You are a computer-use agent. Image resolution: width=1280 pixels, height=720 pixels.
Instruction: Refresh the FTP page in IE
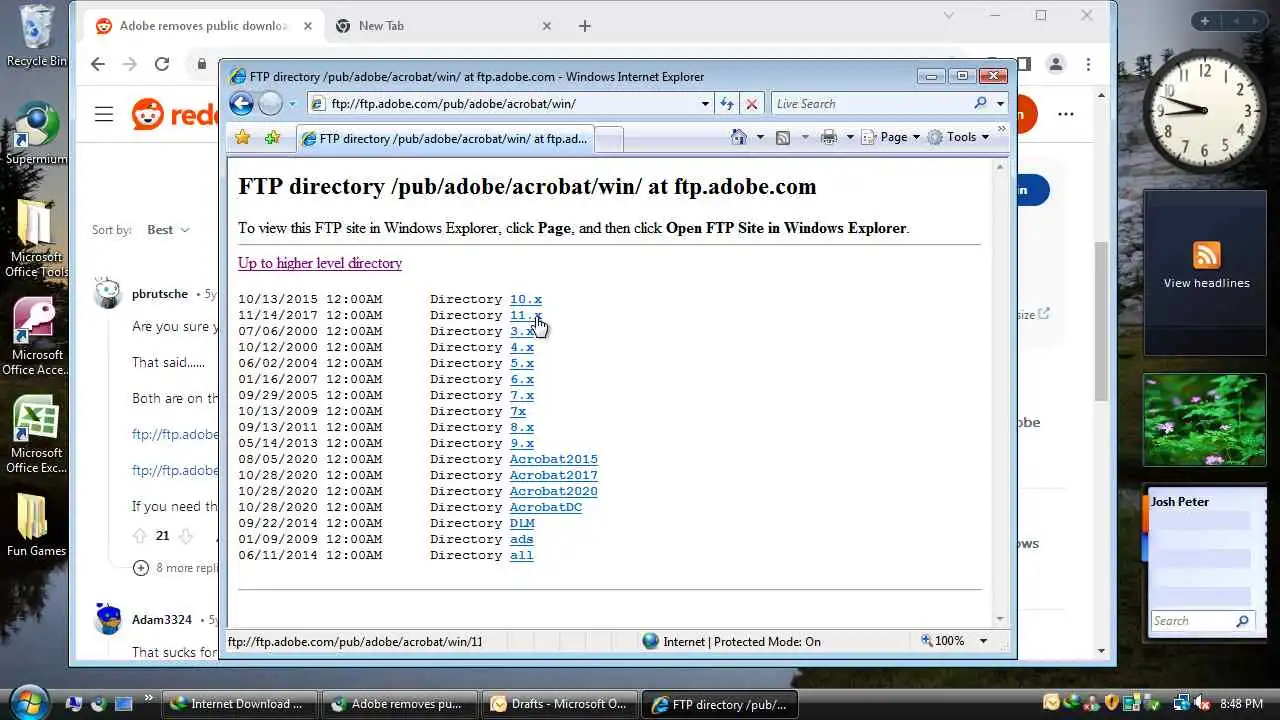coord(727,103)
